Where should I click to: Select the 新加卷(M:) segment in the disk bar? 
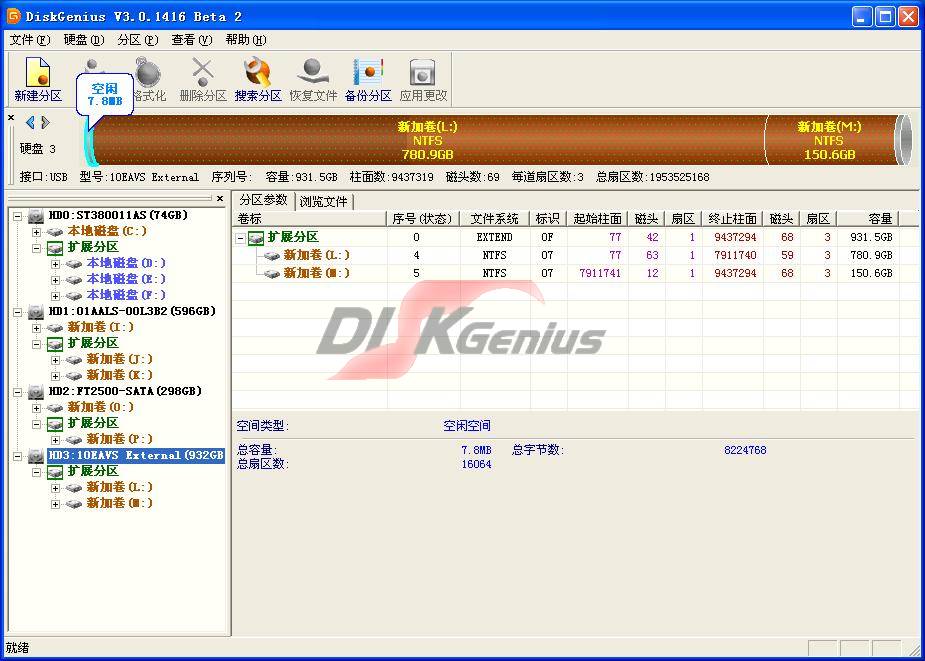tap(830, 140)
